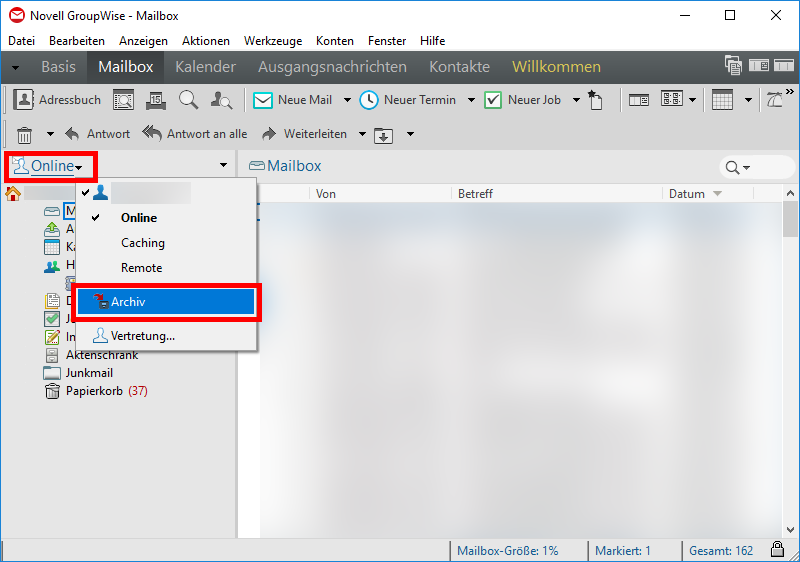Click the message list scroll-down arrow
This screenshot has height=562, width=800.
[x=790, y=530]
